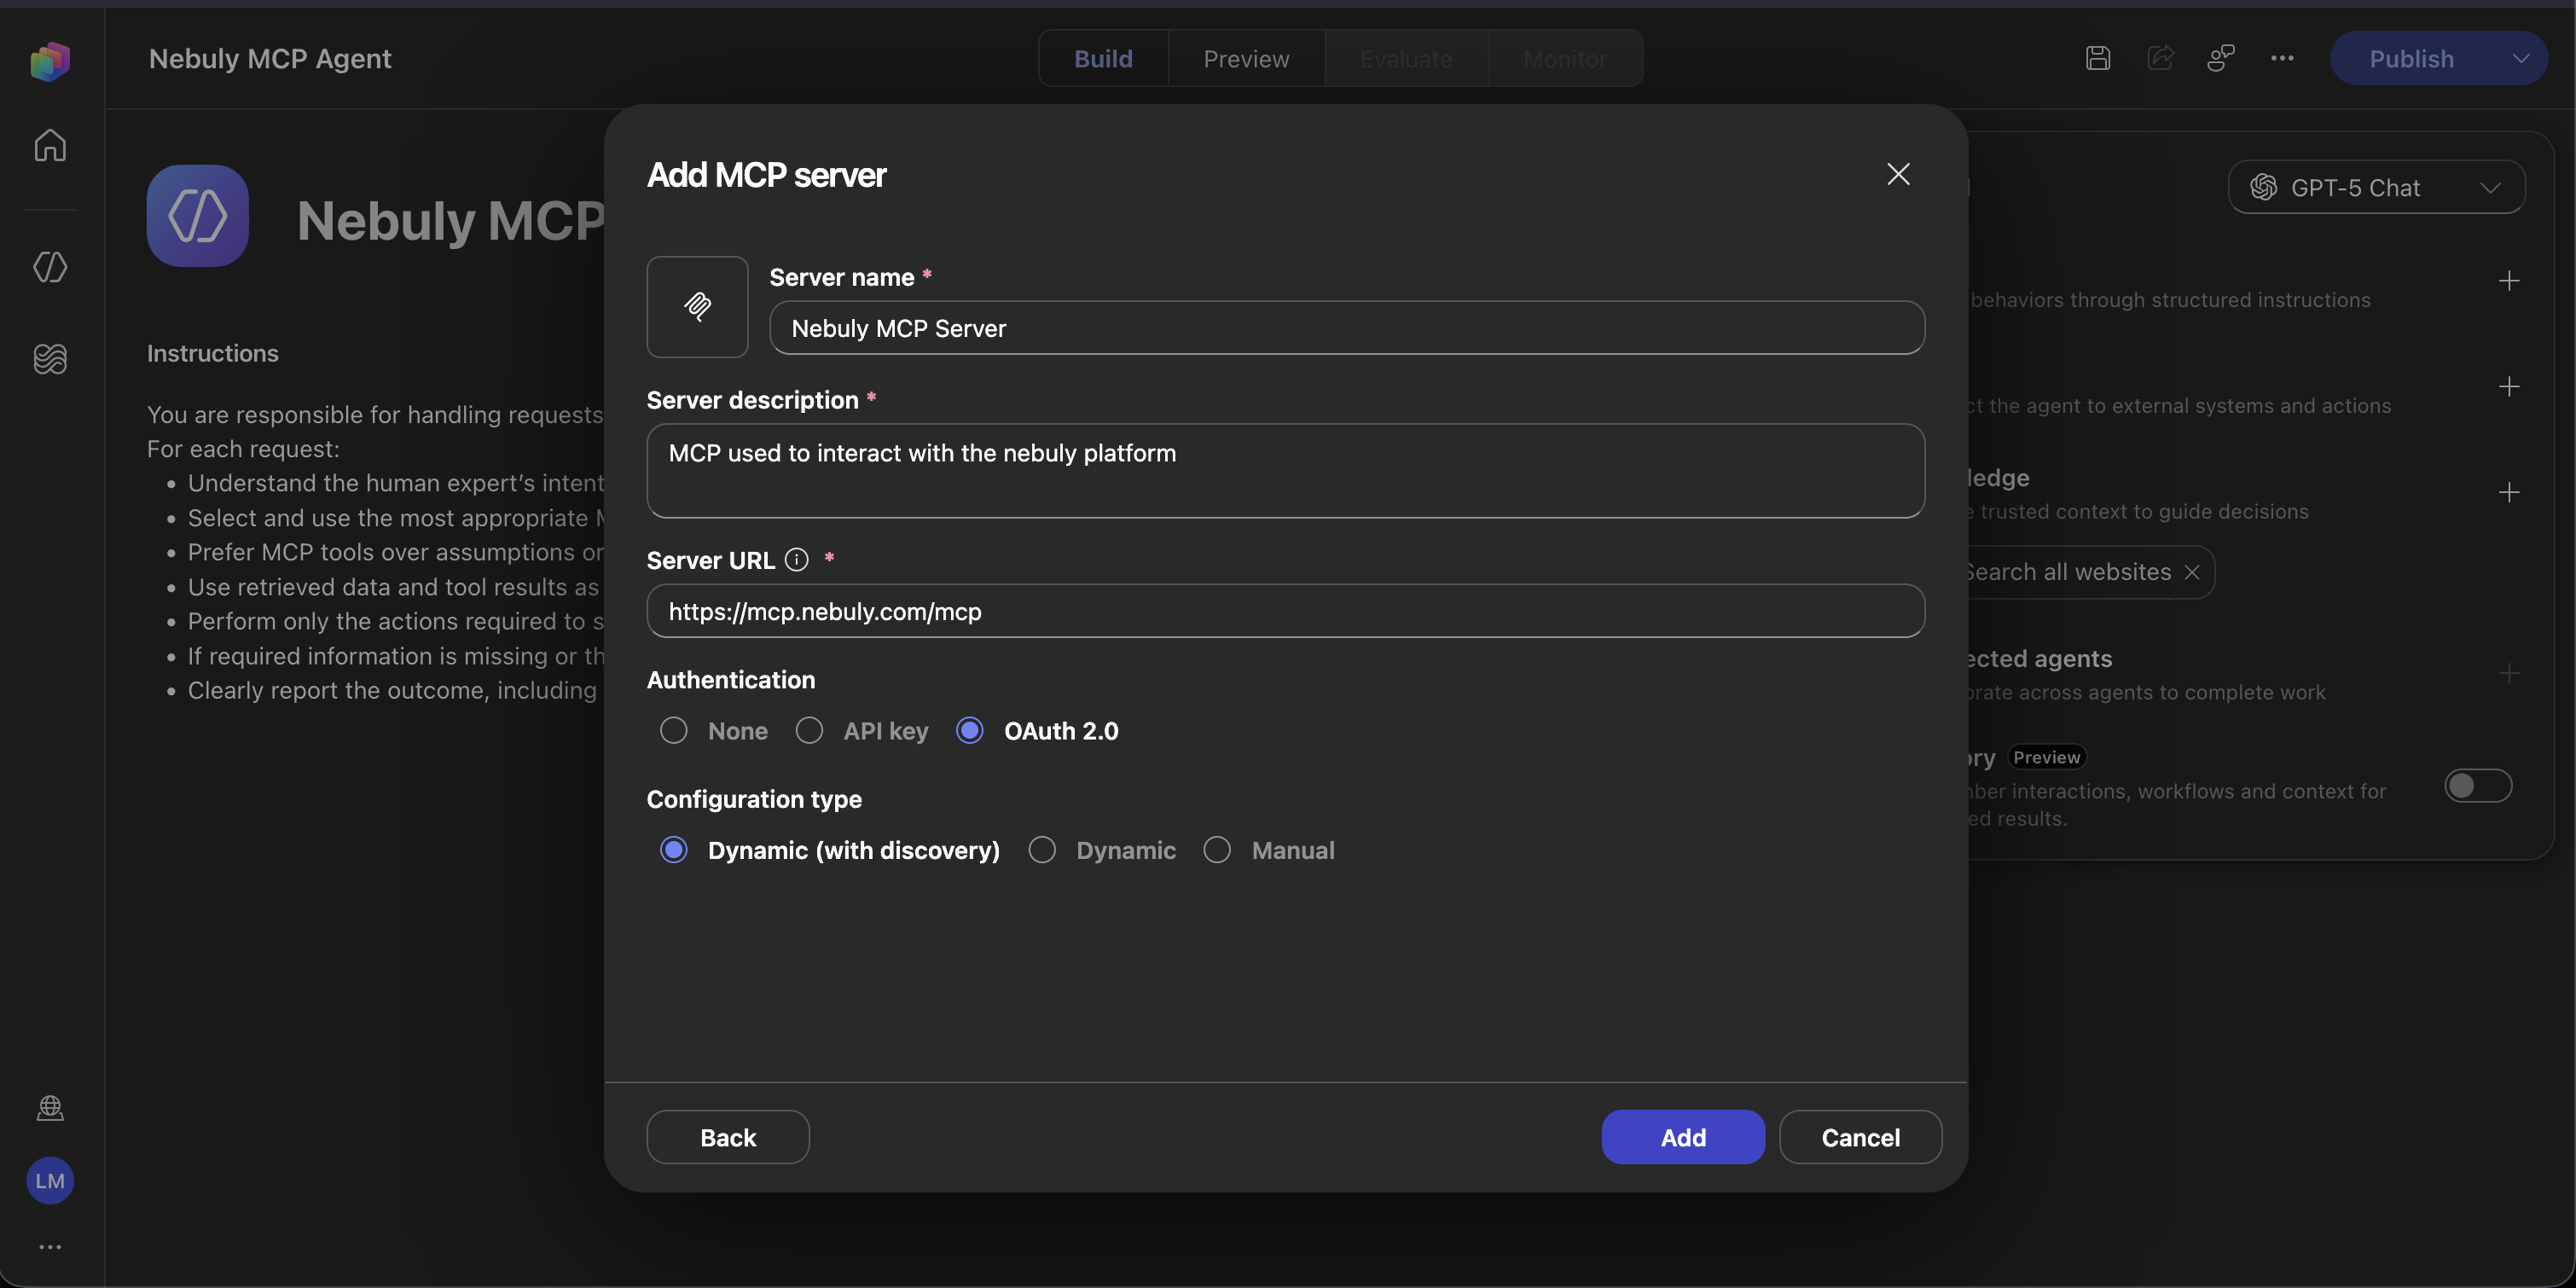The height and width of the screenshot is (1288, 2576).
Task: Click the Publish button
Action: click(x=2411, y=58)
